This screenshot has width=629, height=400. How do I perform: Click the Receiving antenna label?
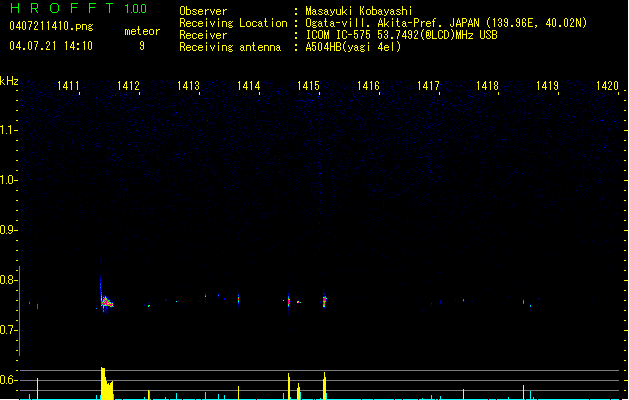tap(230, 47)
